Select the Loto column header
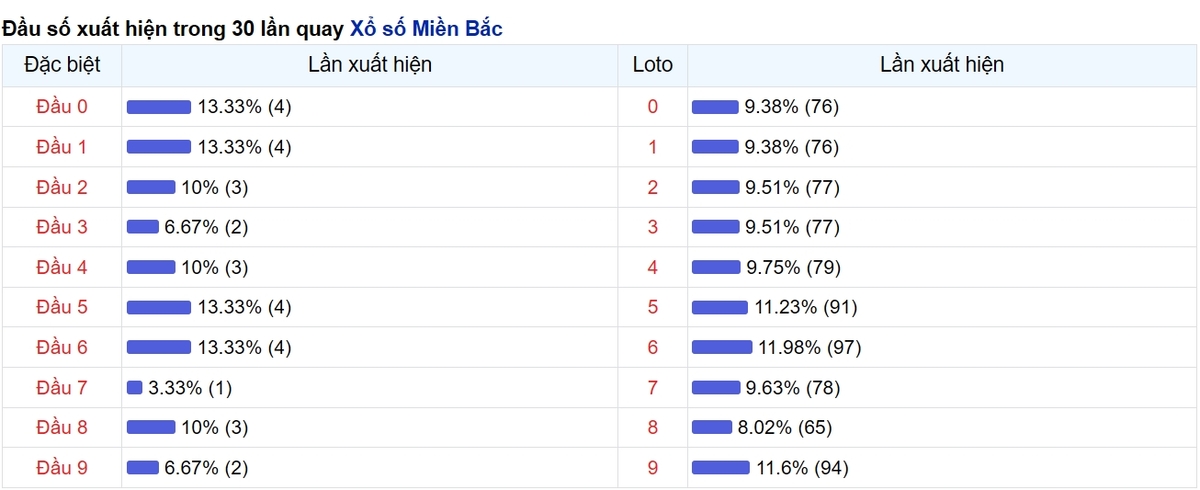 point(653,65)
